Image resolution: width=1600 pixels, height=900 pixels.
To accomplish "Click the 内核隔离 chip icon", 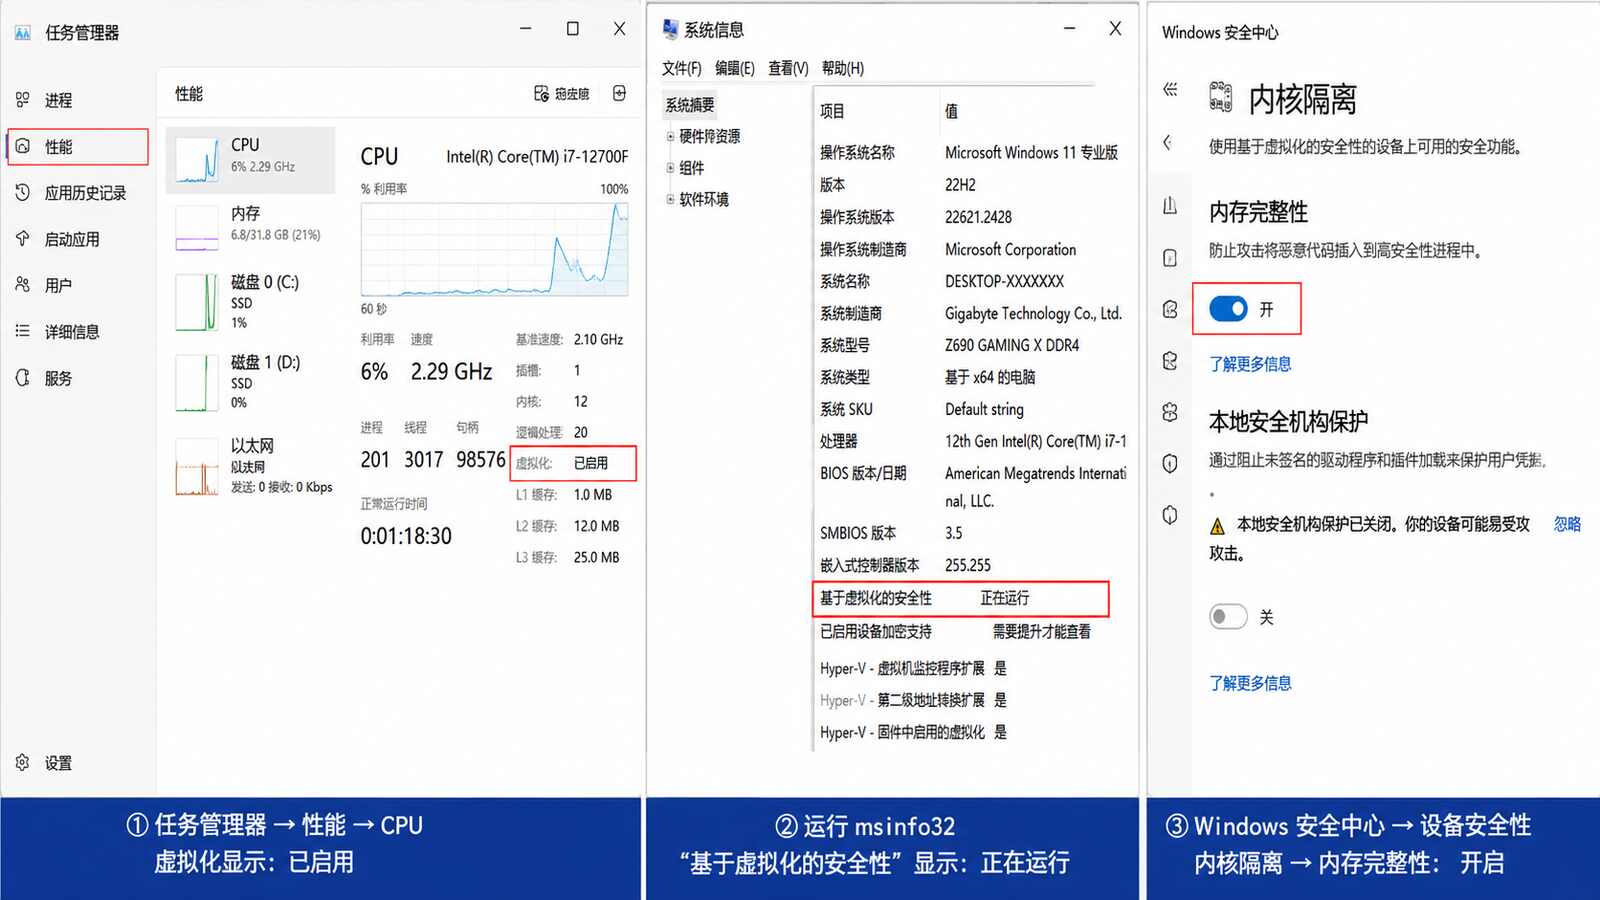I will (x=1221, y=97).
